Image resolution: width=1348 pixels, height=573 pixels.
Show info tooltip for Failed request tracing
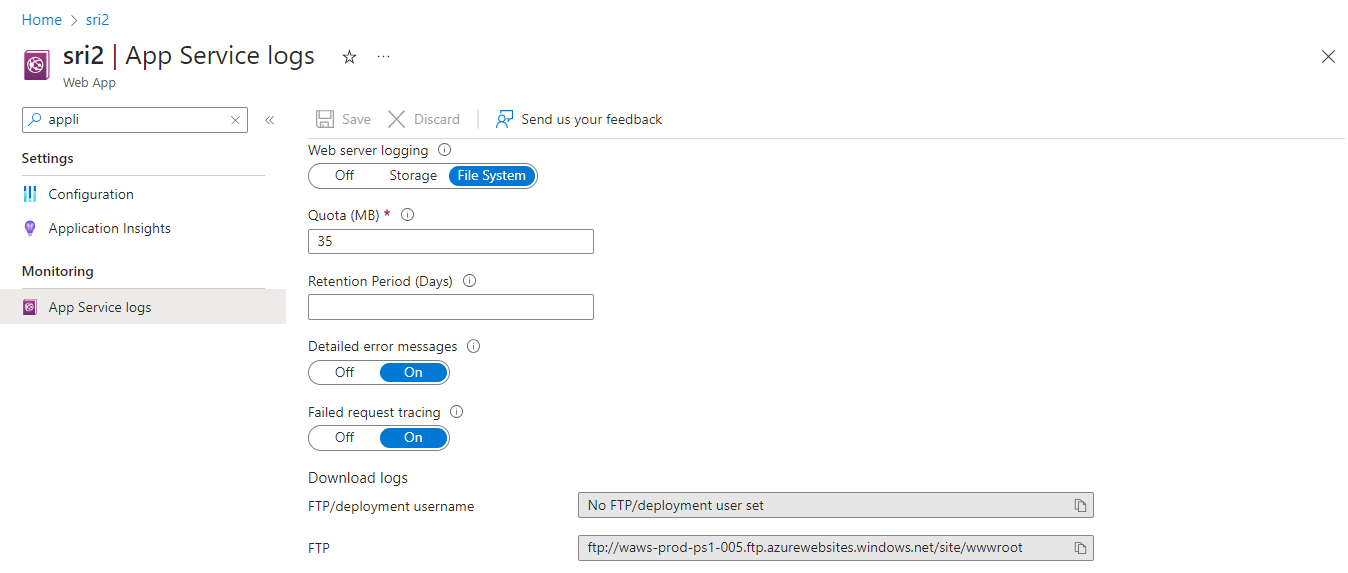(x=457, y=412)
